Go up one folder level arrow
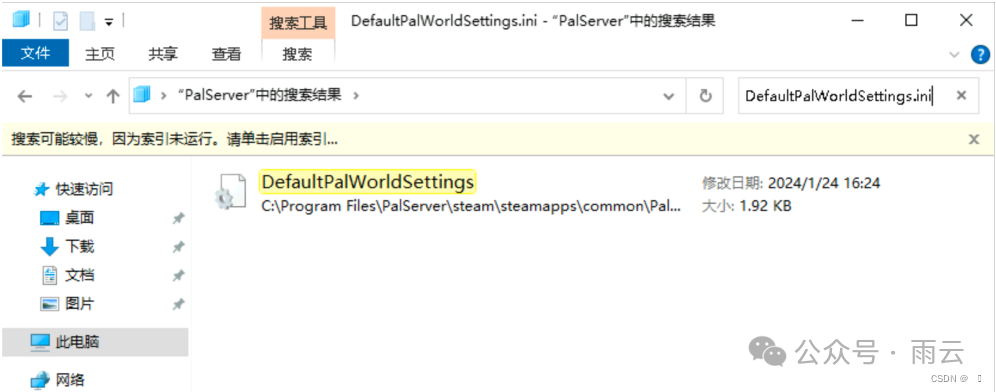Image resolution: width=996 pixels, height=392 pixels. click(113, 96)
